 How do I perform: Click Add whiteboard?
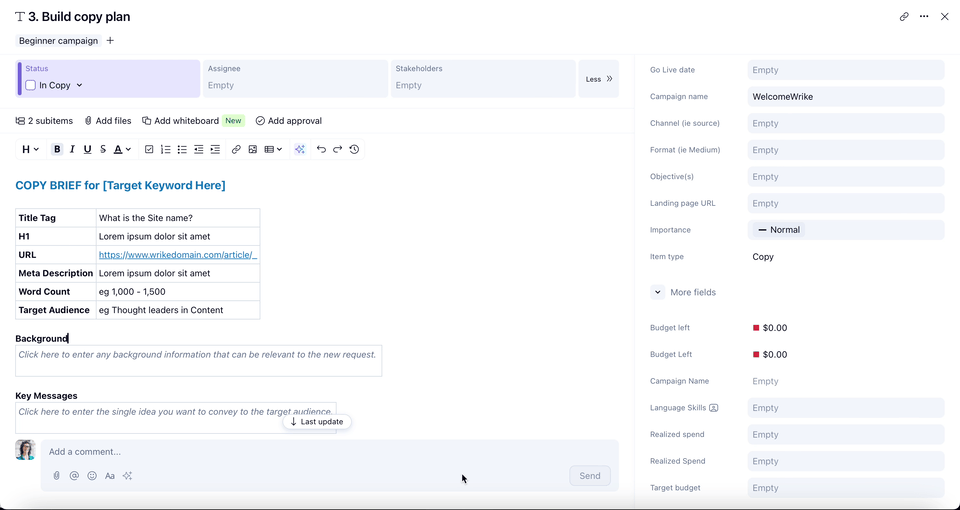tap(180, 121)
